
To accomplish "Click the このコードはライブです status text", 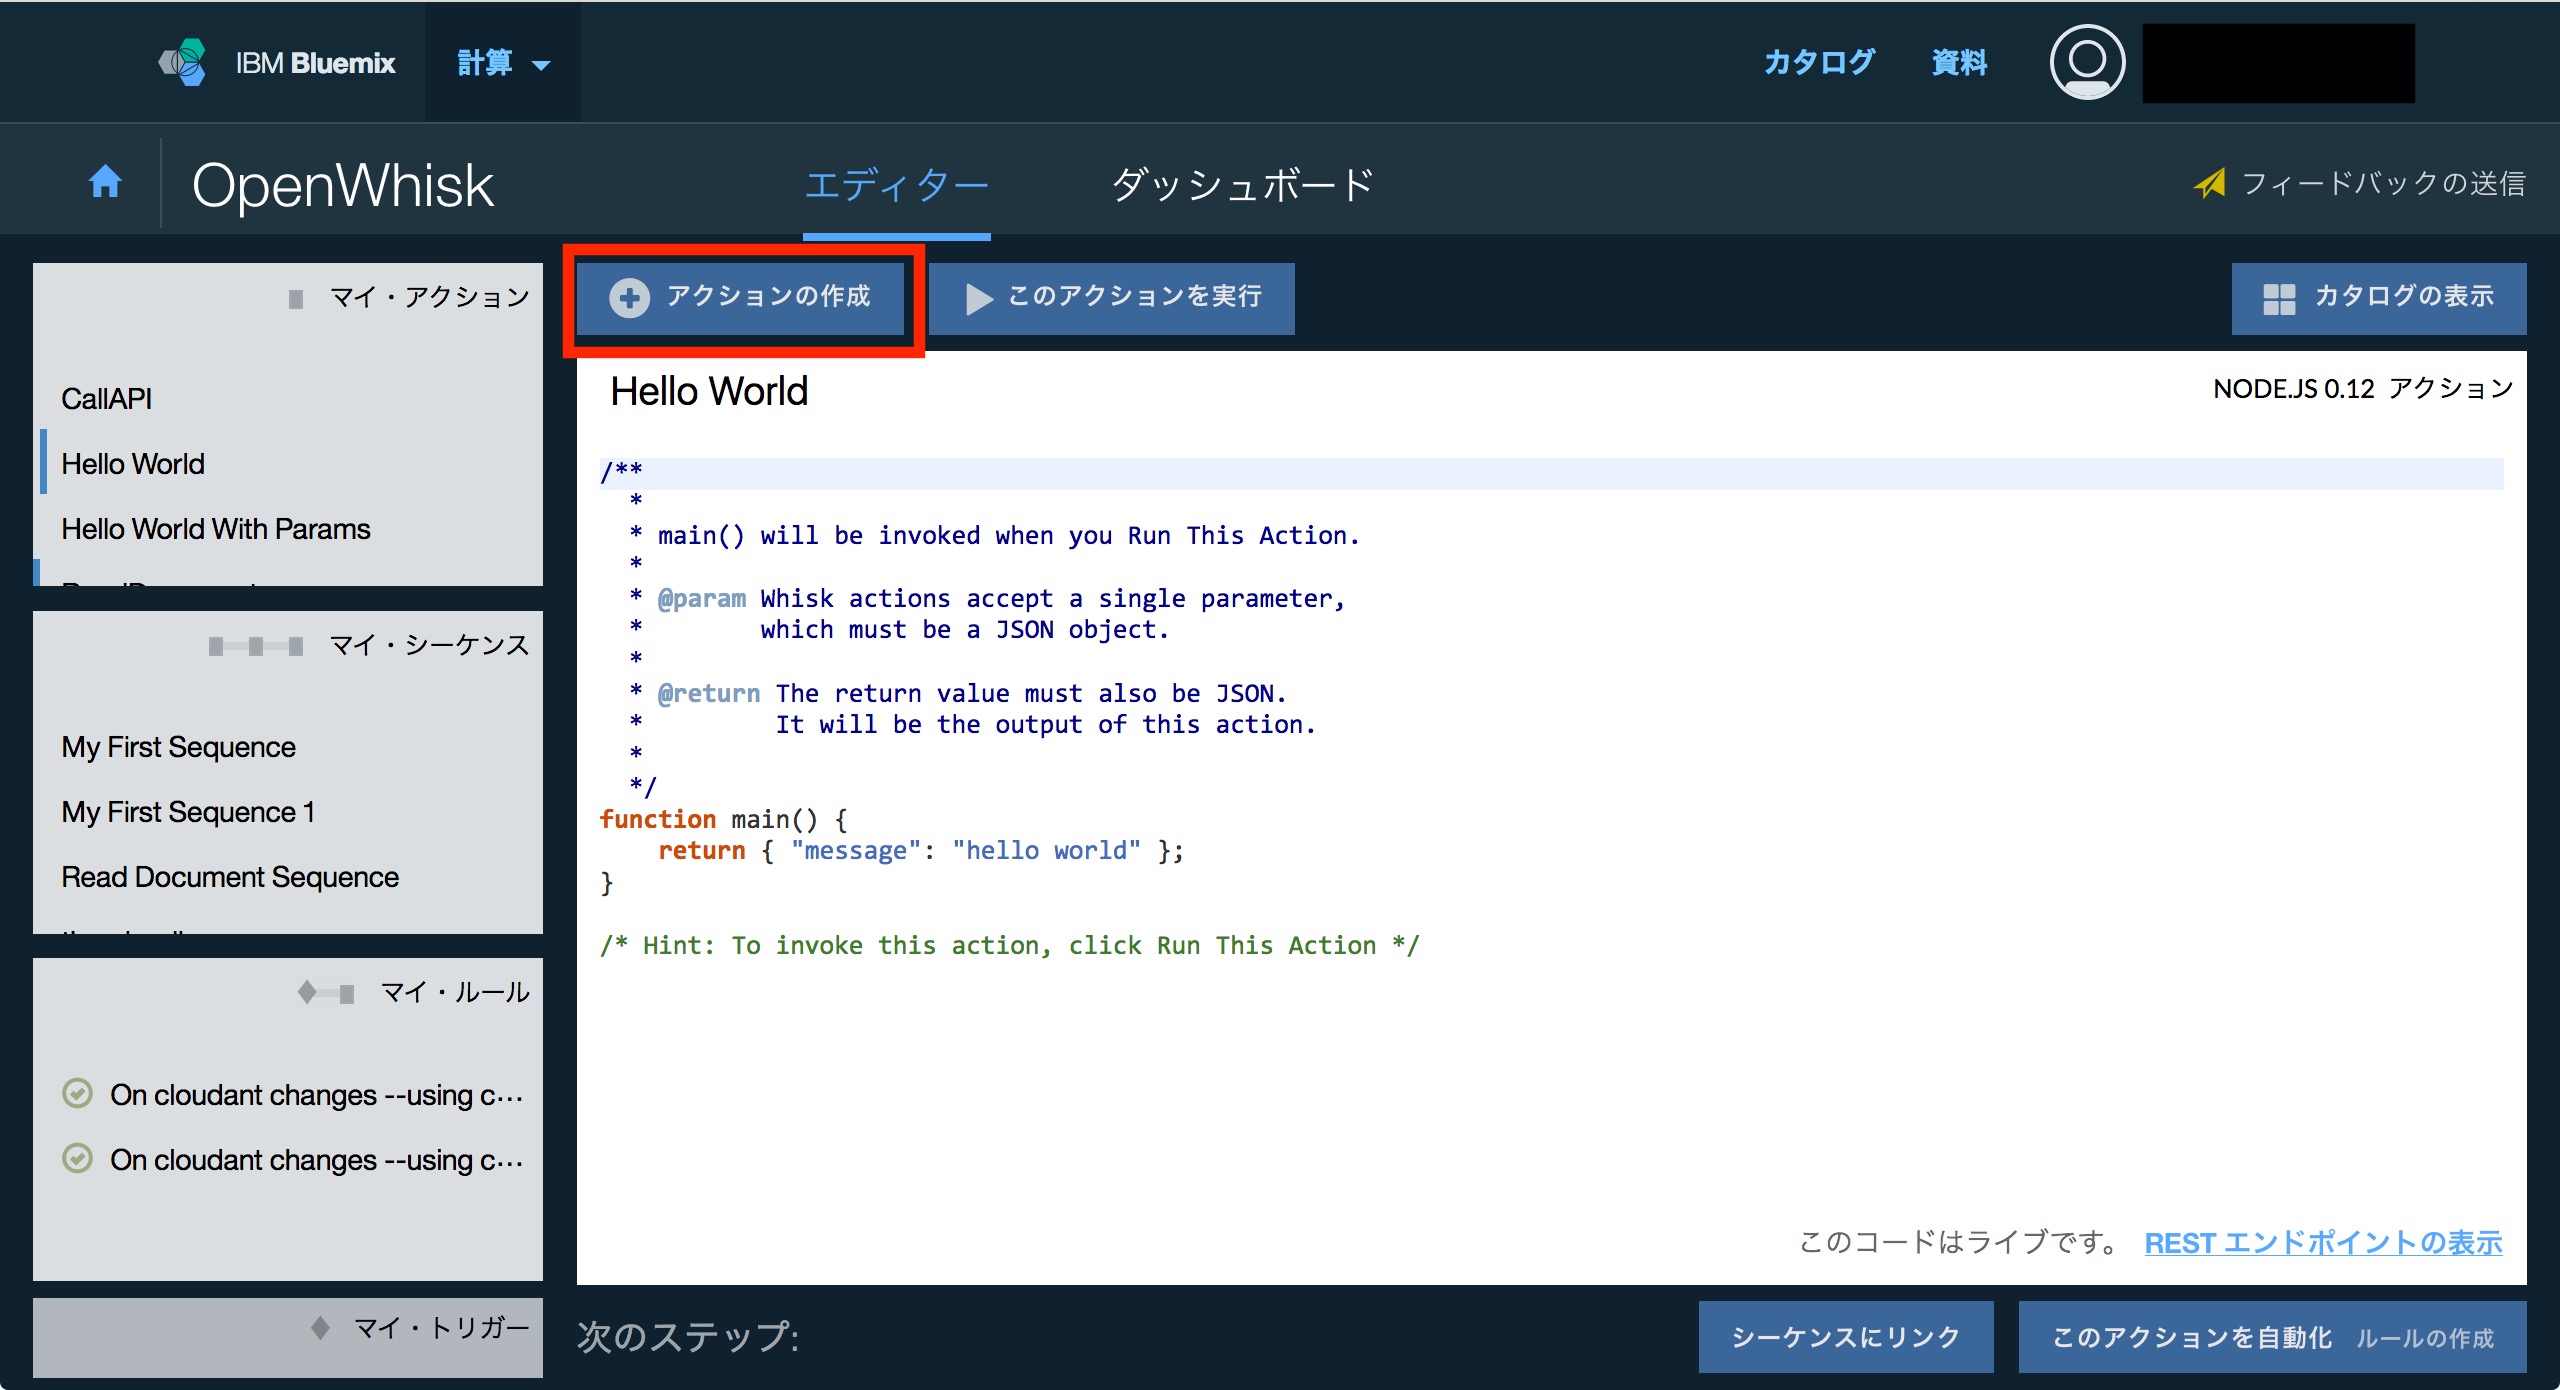I will [x=1959, y=1242].
